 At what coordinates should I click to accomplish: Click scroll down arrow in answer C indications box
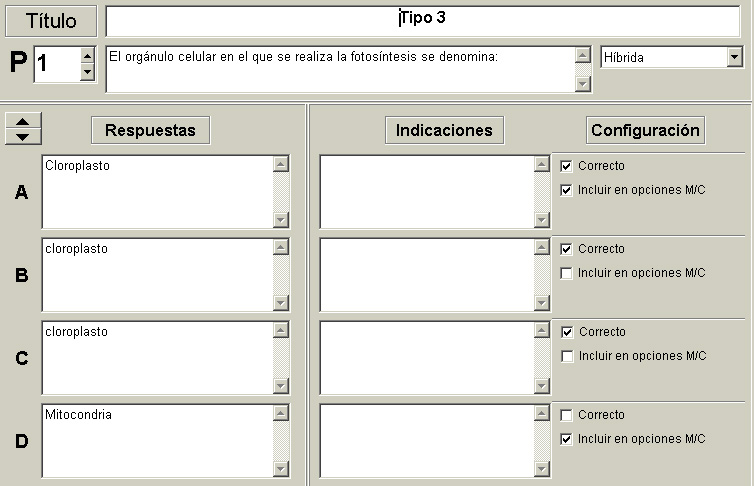(x=541, y=386)
